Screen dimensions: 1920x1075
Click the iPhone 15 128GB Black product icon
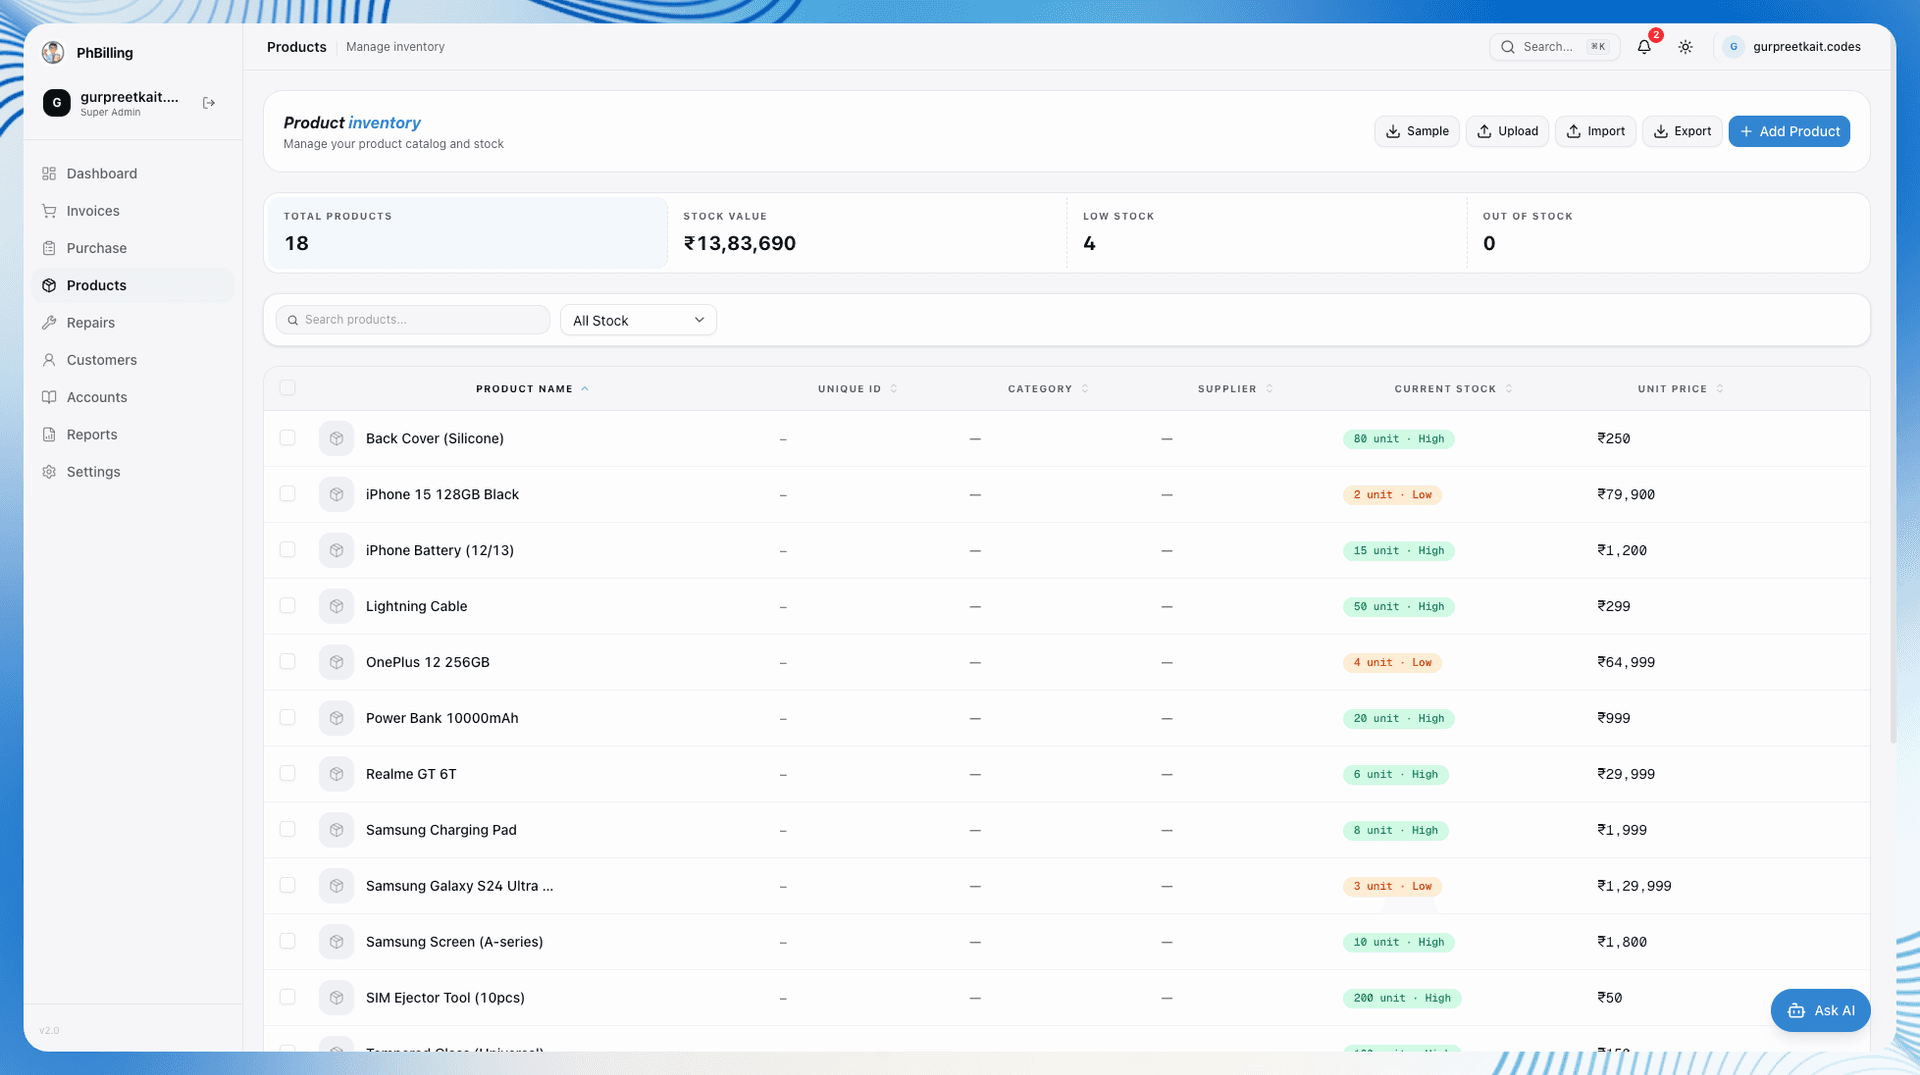coord(336,495)
